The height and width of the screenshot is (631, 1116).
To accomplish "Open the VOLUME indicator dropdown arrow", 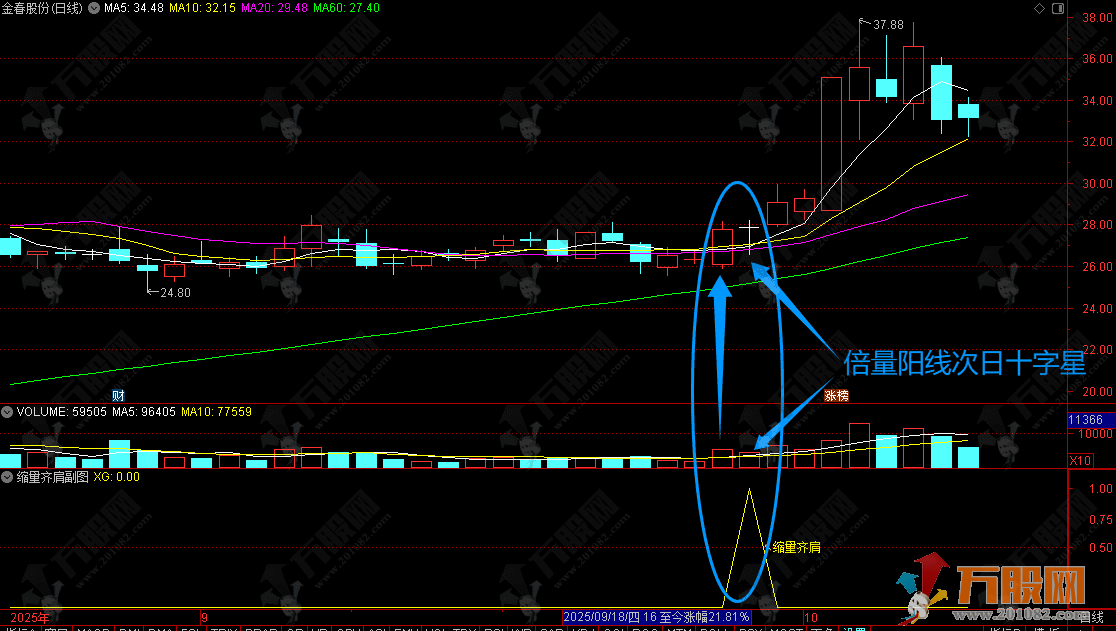I will [7, 412].
